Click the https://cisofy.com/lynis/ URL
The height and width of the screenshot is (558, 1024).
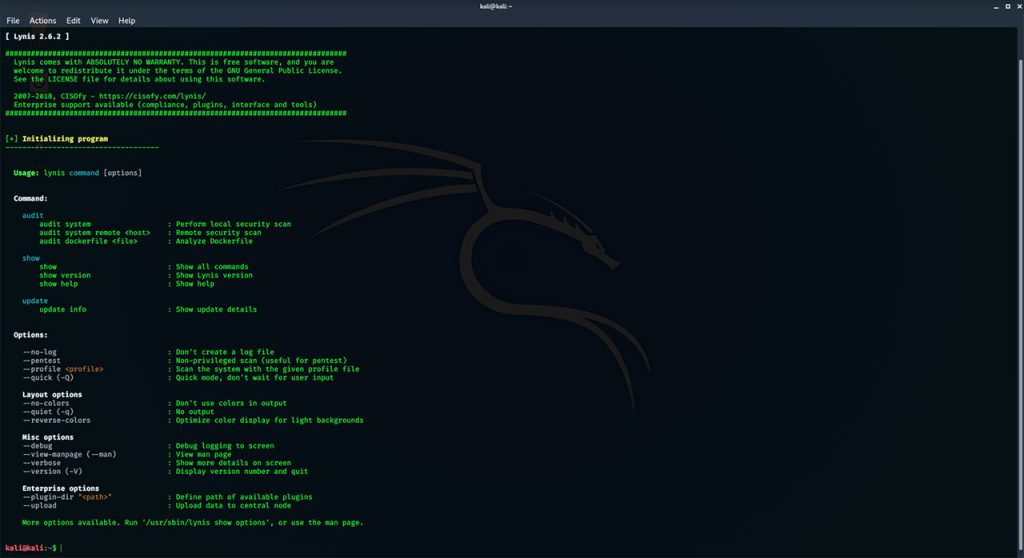(152, 96)
